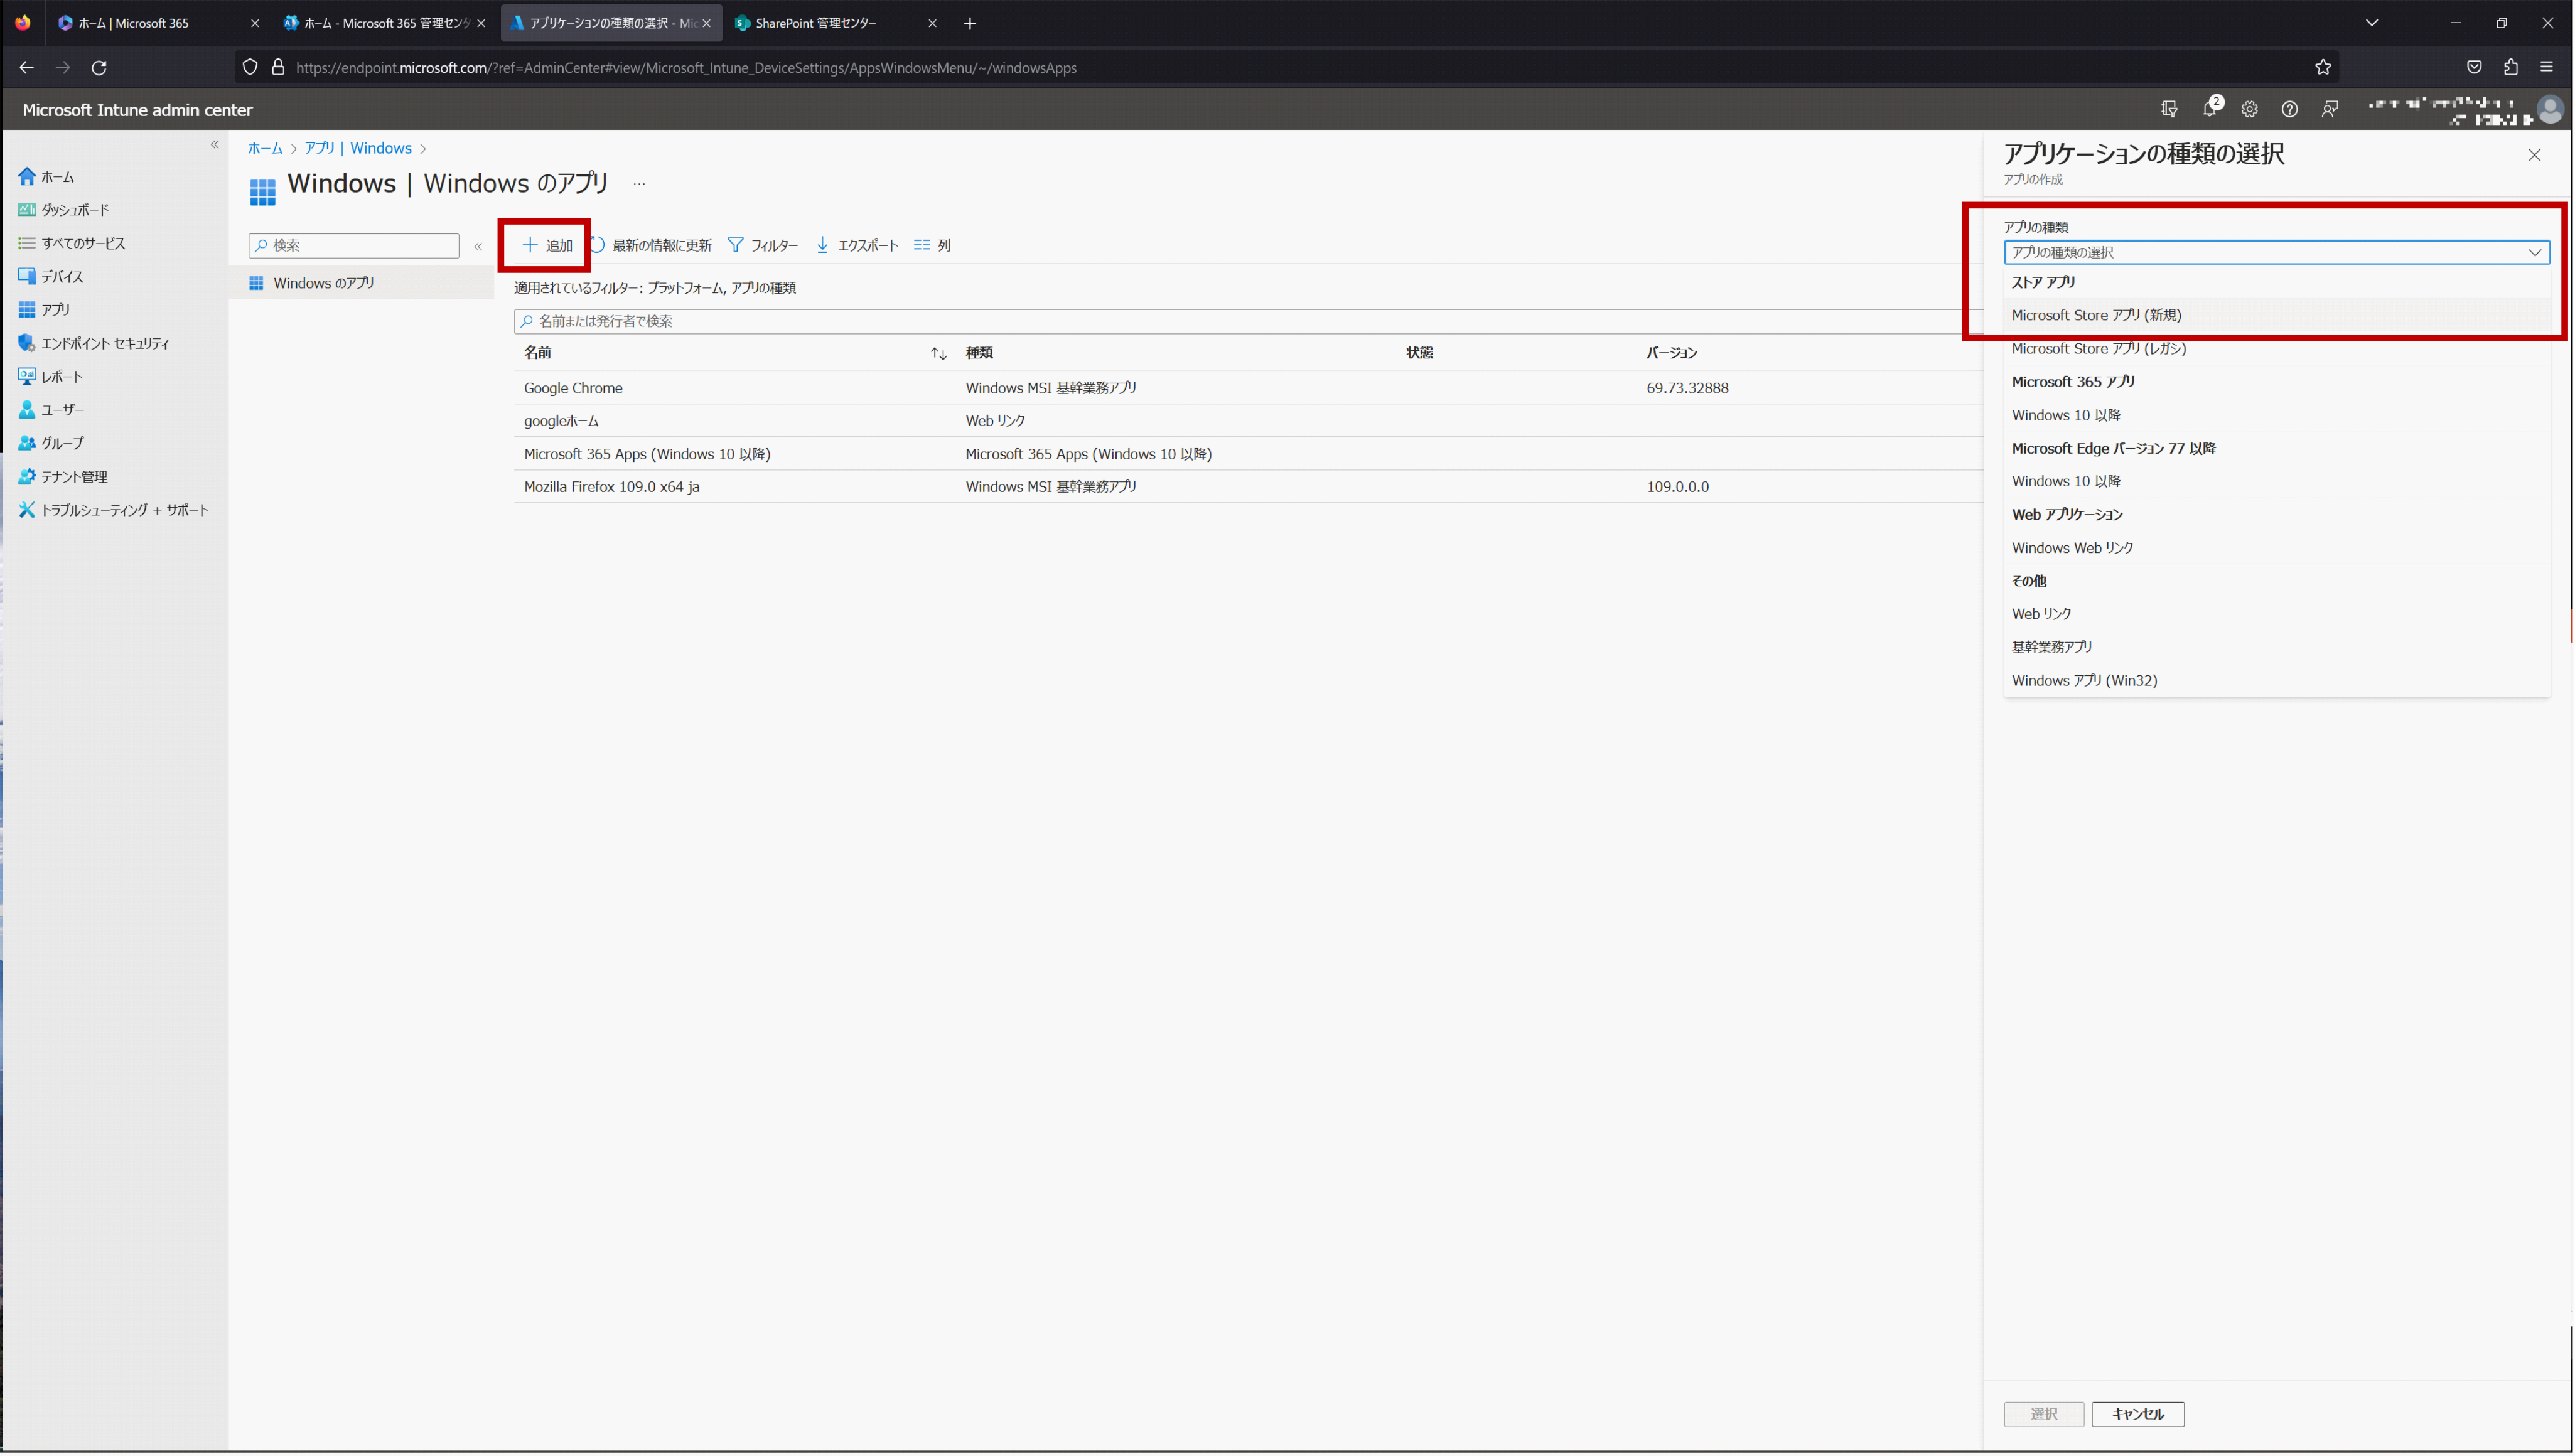Open アプリ in the sidebar
Viewport: 2575px width, 1456px height.
(x=44, y=310)
